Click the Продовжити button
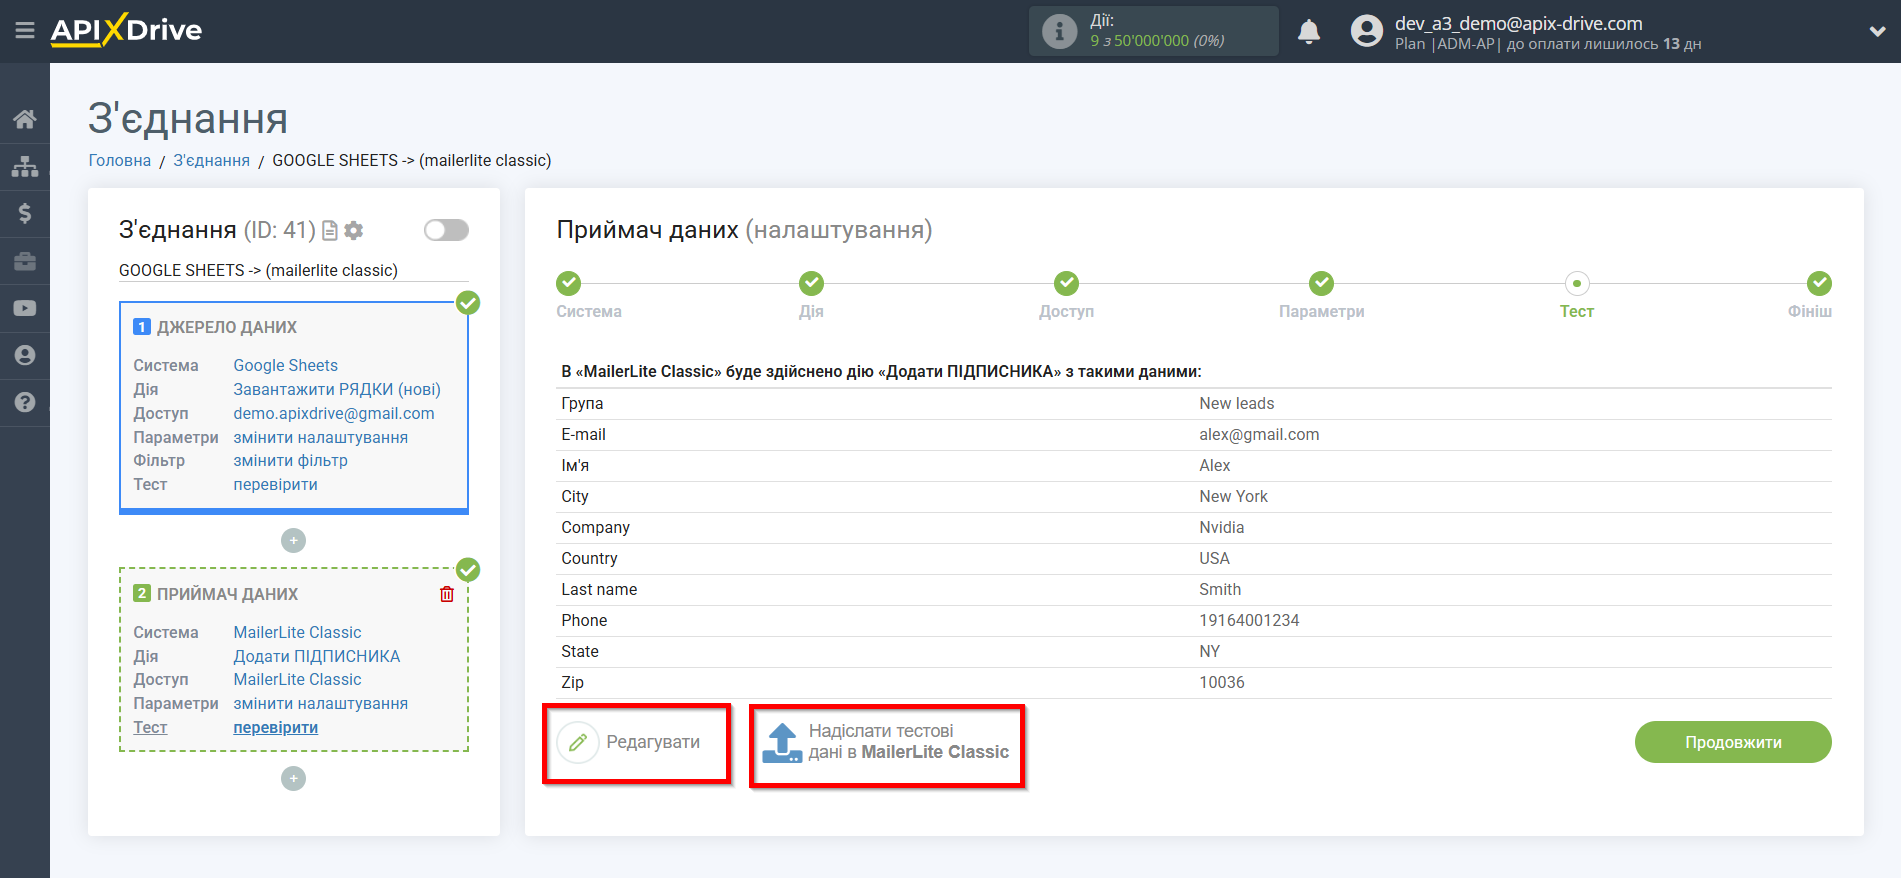 coord(1733,742)
